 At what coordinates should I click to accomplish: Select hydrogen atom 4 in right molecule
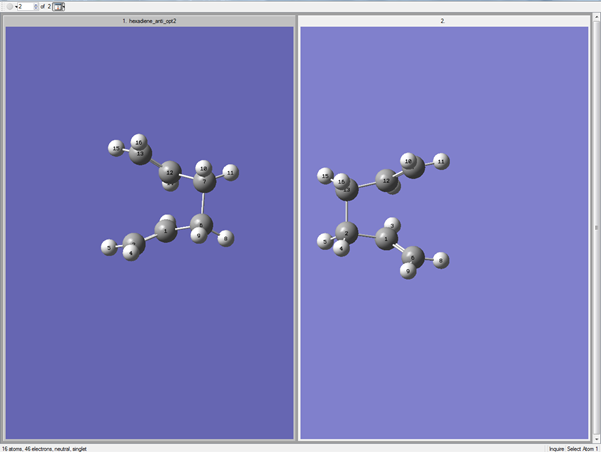click(x=341, y=248)
